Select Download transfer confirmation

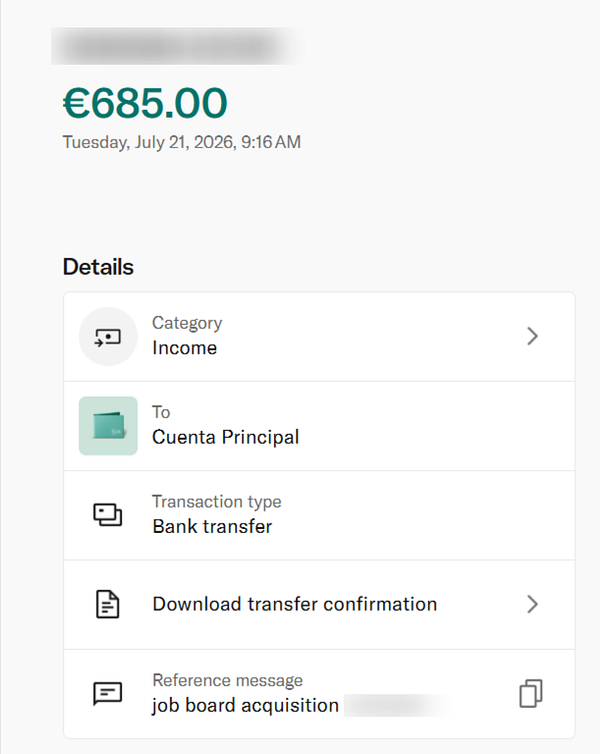click(x=319, y=604)
